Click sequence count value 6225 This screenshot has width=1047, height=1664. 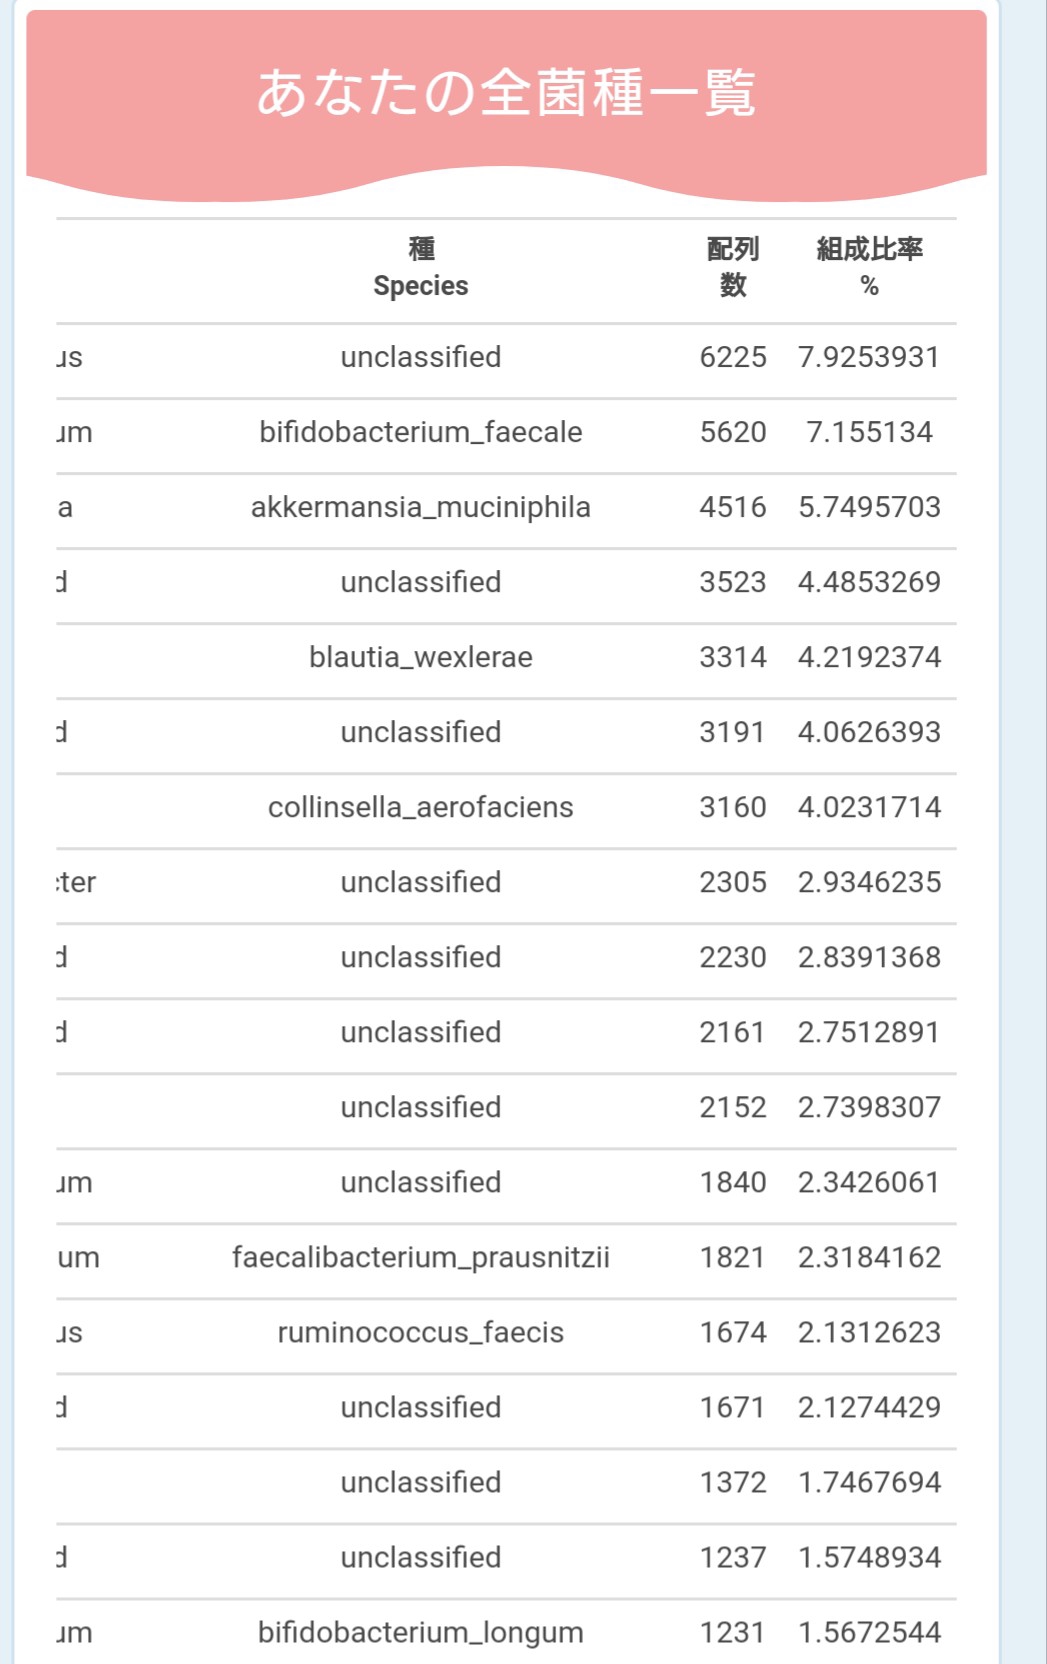pyautogui.click(x=733, y=357)
